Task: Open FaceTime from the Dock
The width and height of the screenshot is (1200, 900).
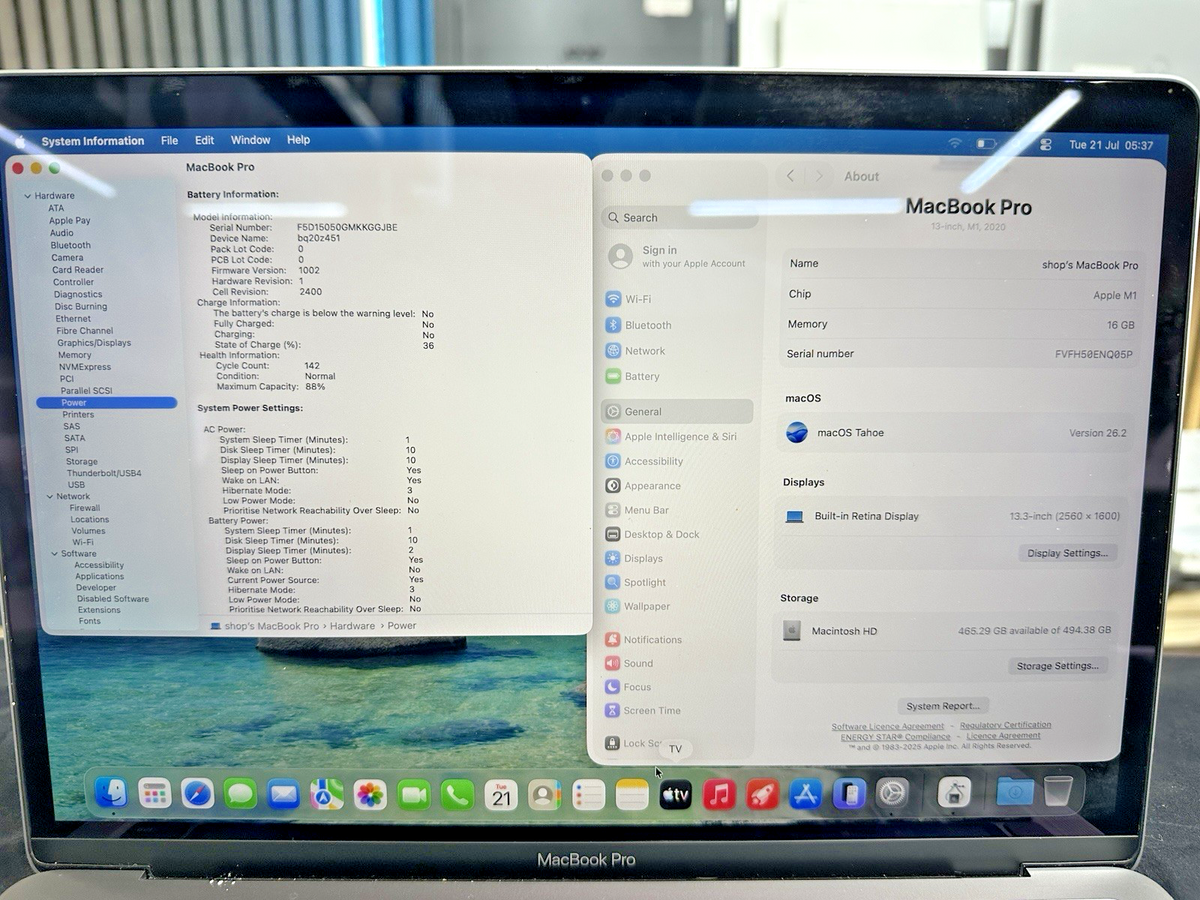Action: [413, 795]
